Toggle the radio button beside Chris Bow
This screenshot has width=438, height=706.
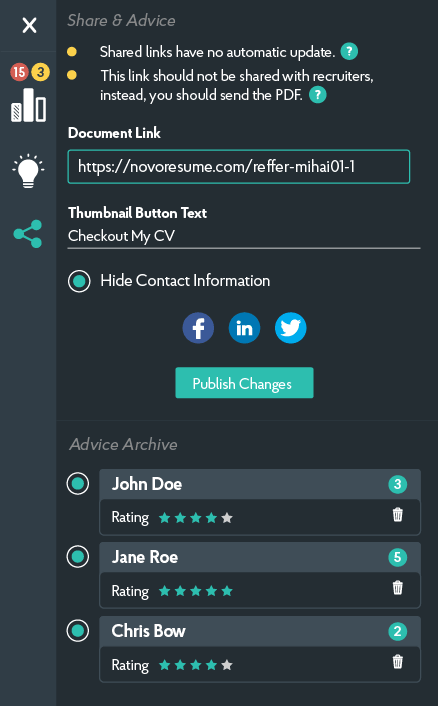coord(78,631)
